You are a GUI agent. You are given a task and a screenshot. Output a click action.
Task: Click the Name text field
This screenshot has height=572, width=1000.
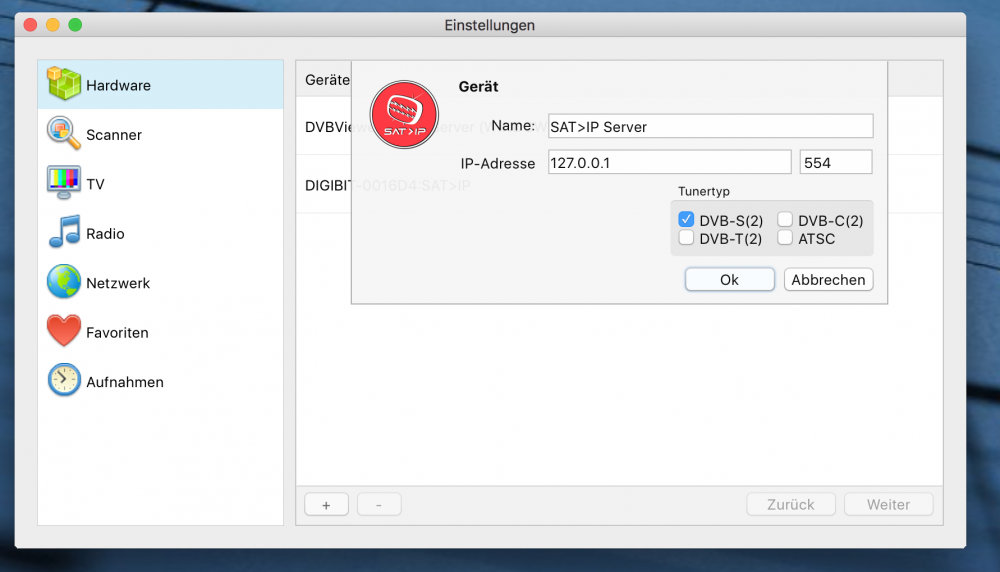coord(710,126)
